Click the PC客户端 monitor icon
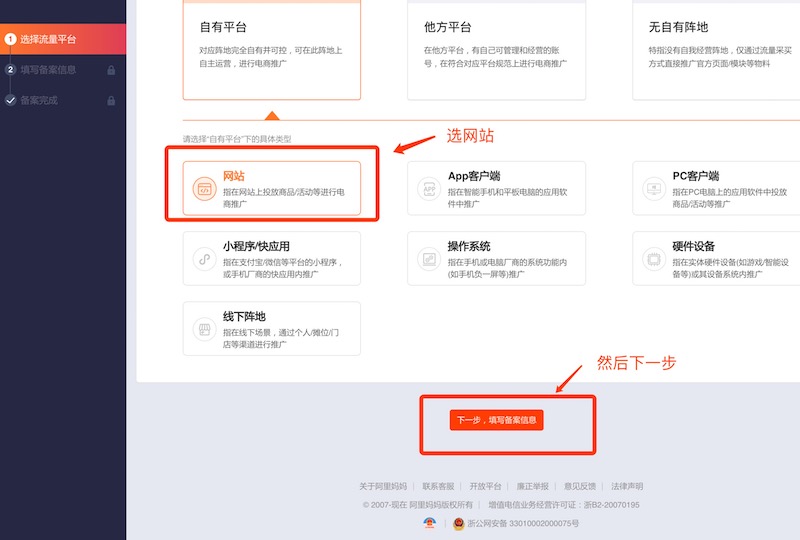The width and height of the screenshot is (800, 540). tap(653, 188)
